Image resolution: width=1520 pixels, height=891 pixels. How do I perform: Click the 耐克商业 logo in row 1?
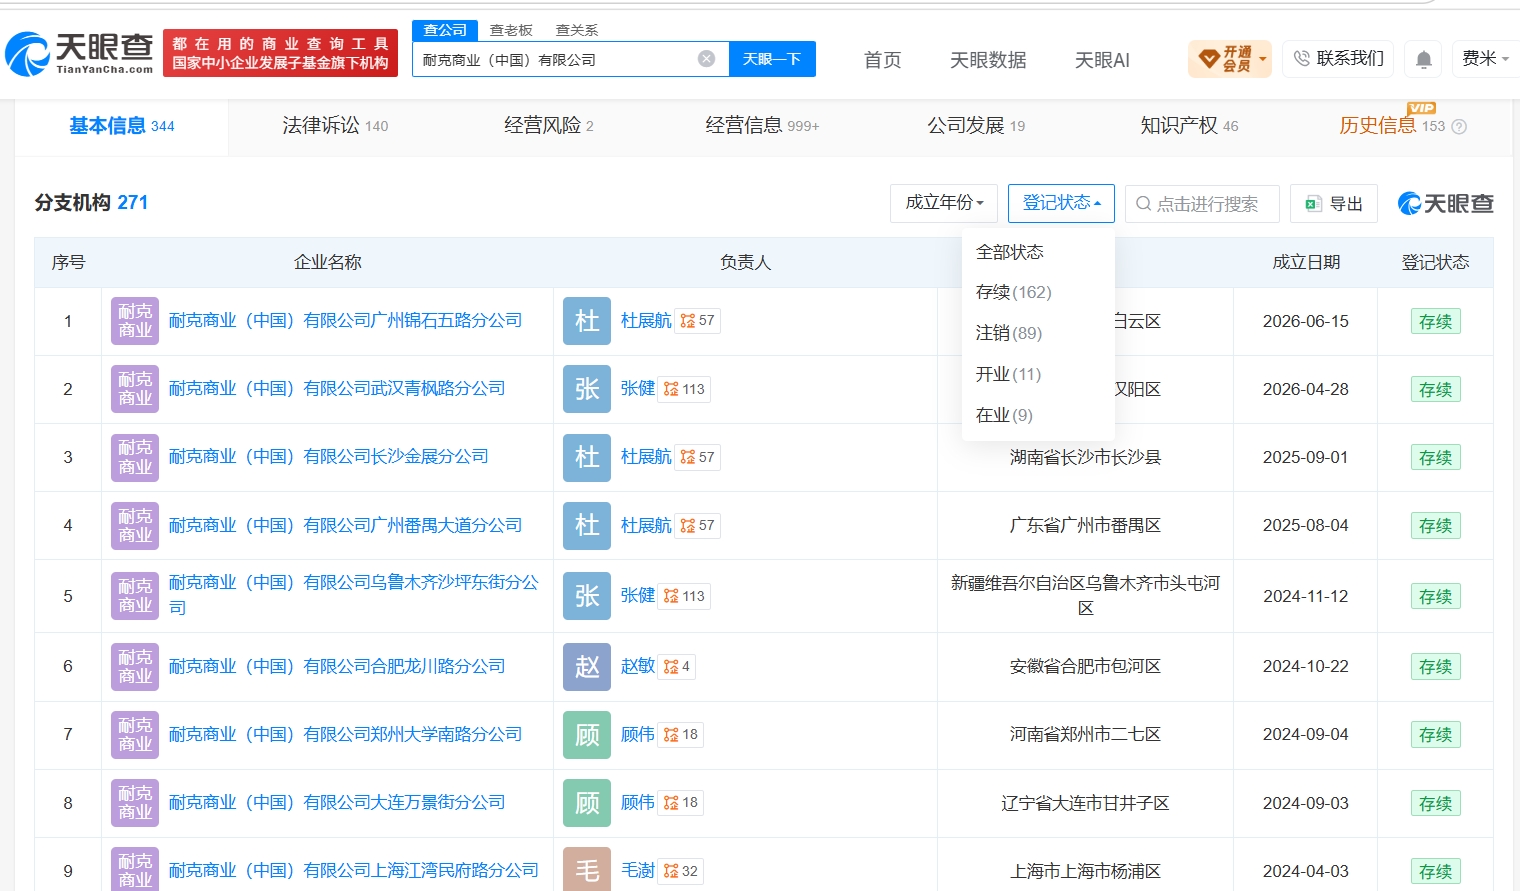tap(135, 321)
